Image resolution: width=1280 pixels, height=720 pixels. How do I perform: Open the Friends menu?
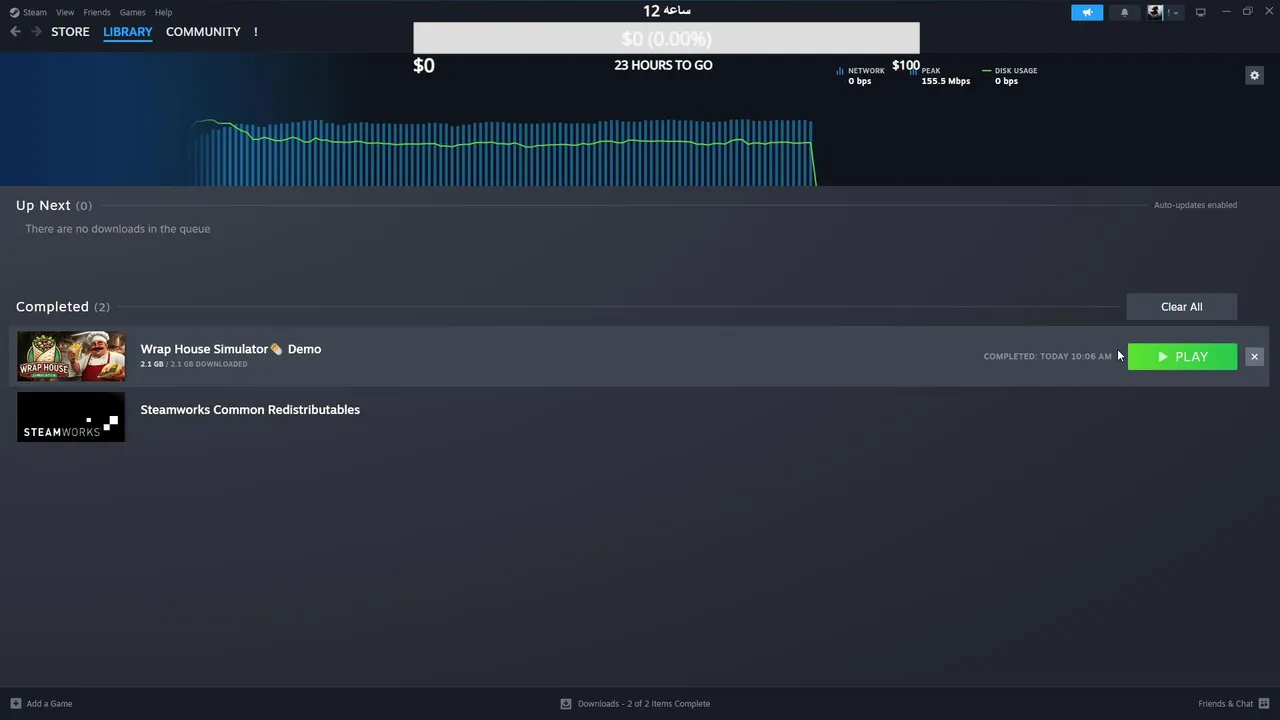coord(97,12)
